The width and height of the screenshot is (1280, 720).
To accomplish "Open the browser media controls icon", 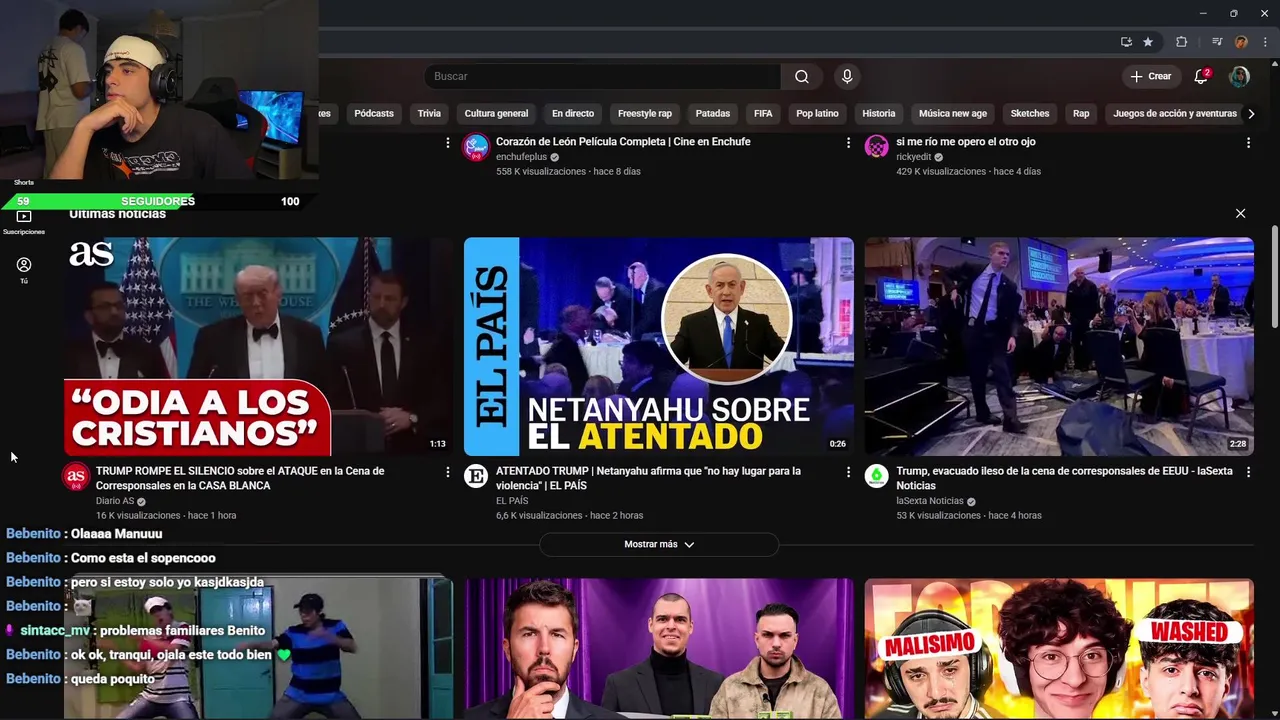I will 1217,42.
